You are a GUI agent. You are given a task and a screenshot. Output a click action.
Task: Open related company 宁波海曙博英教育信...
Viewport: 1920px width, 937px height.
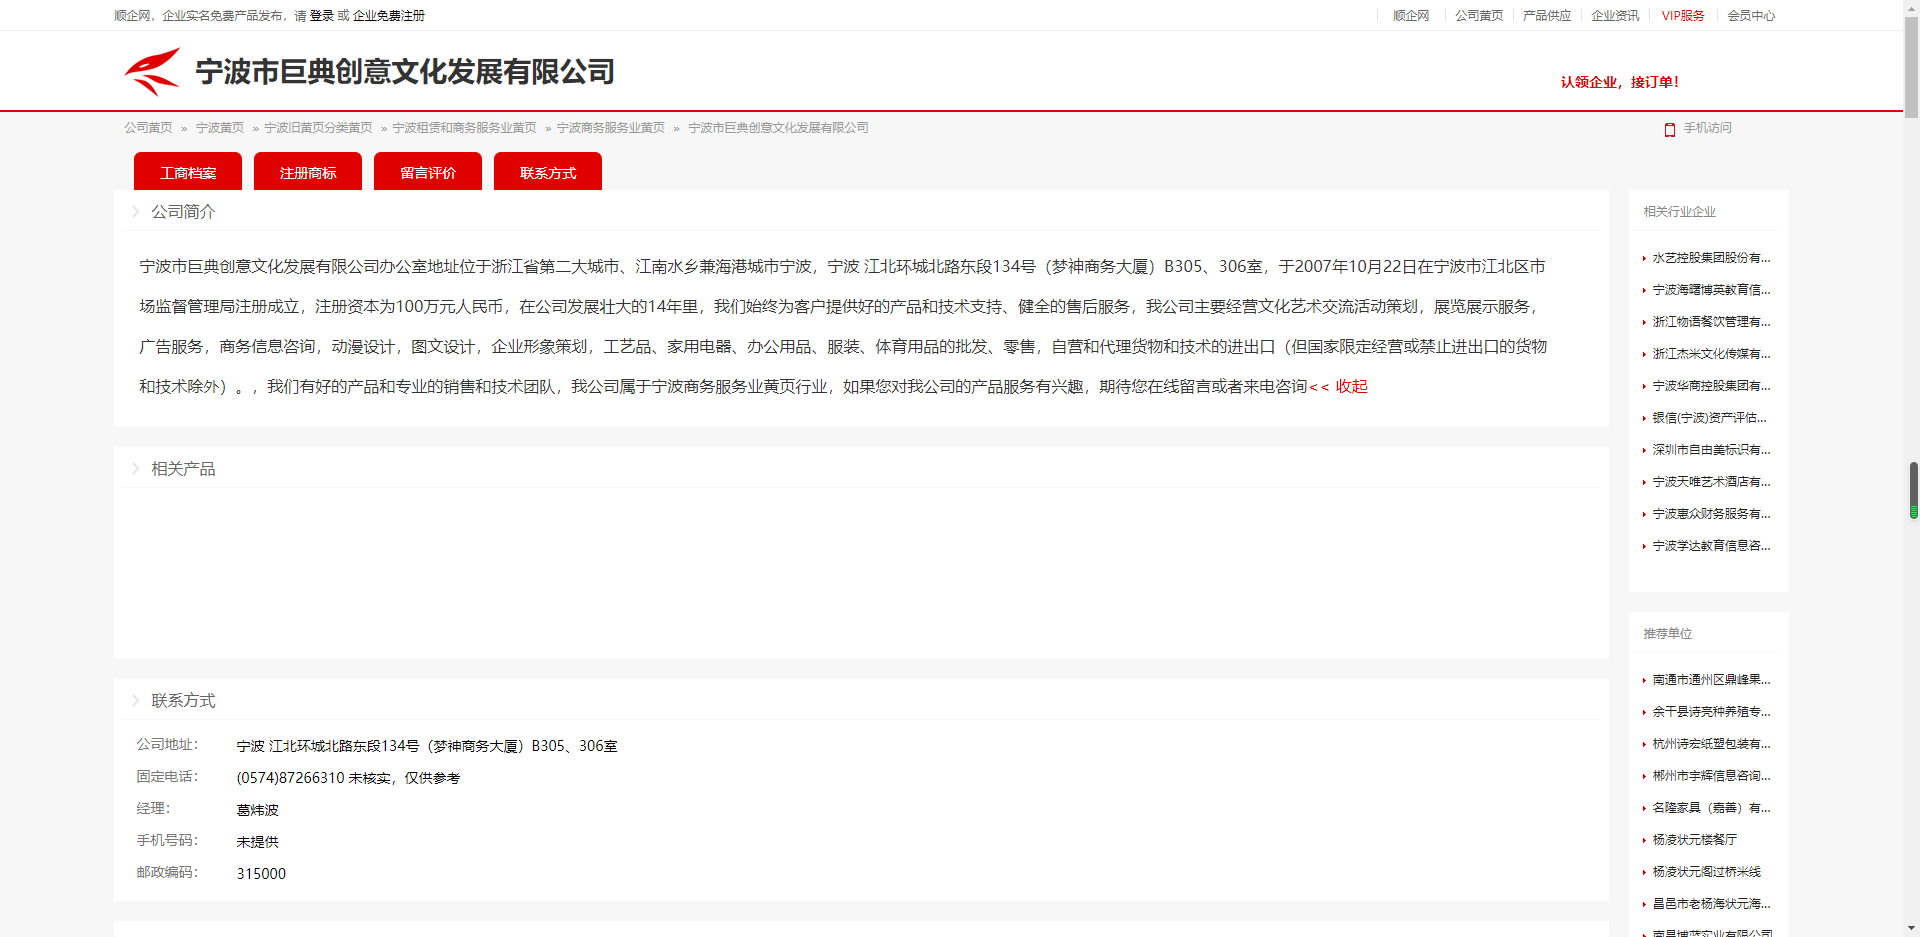[x=1711, y=290]
